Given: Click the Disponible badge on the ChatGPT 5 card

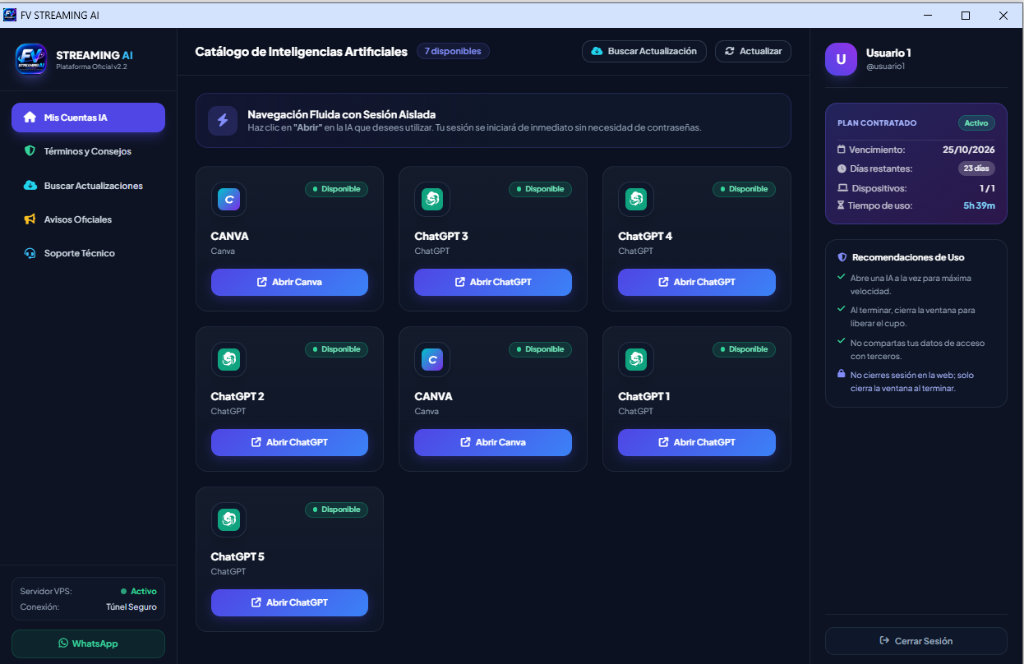Looking at the screenshot, I should (336, 510).
